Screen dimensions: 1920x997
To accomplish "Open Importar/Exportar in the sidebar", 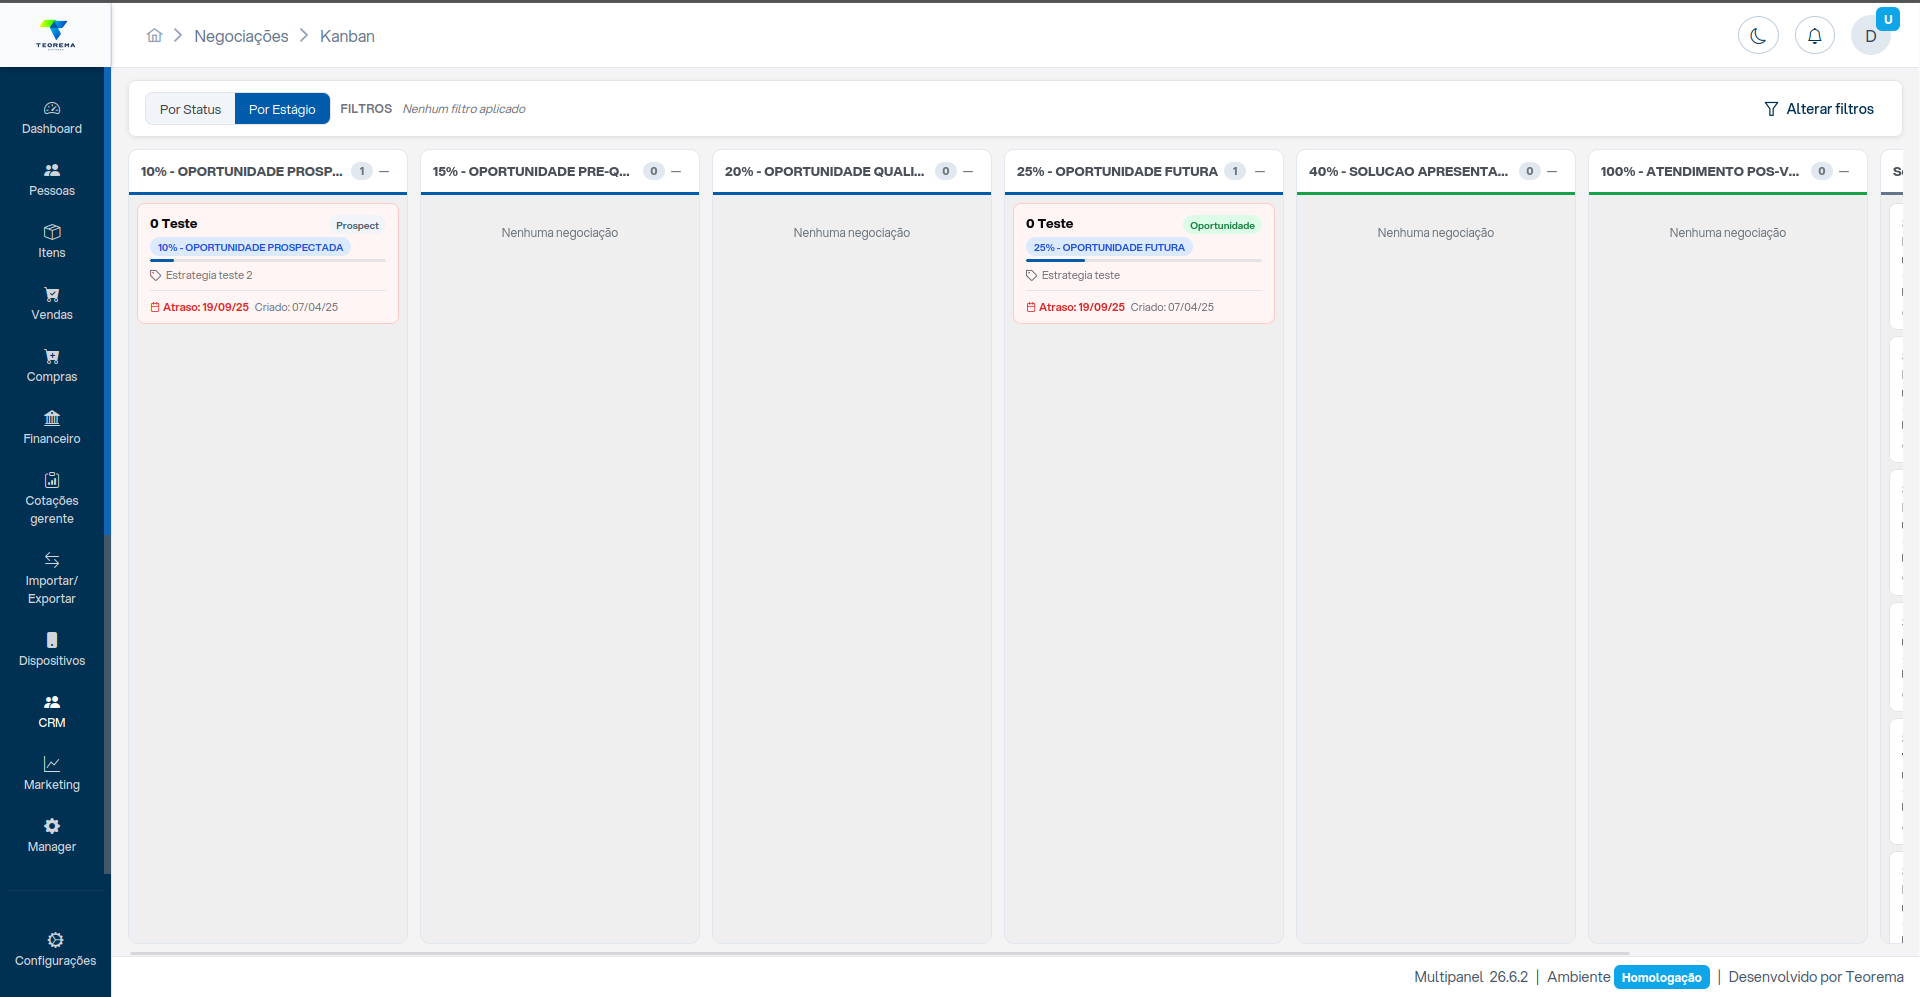I will (x=52, y=579).
